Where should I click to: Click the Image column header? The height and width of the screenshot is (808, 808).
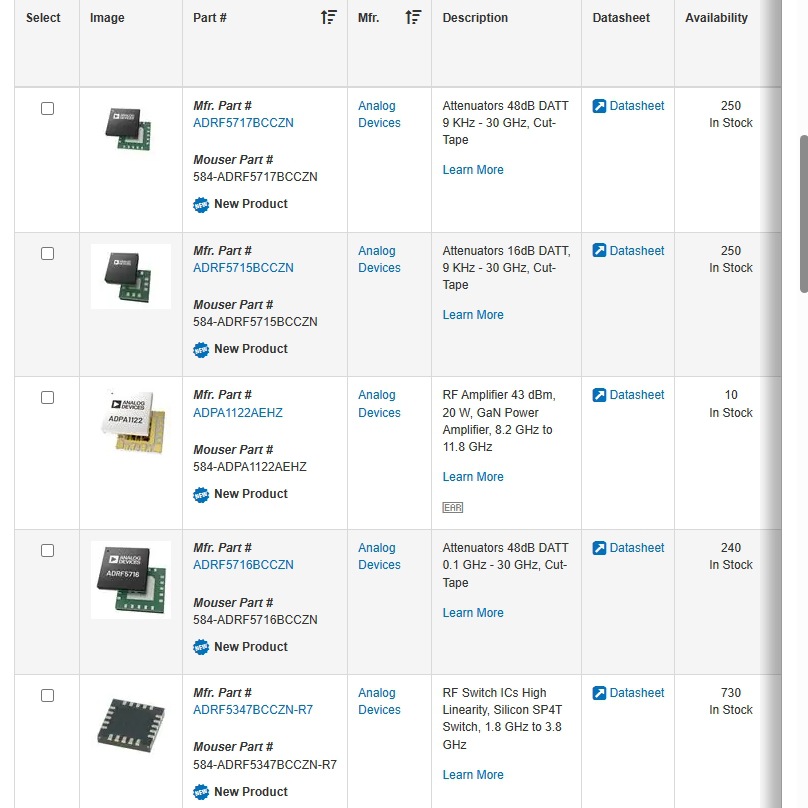click(107, 18)
